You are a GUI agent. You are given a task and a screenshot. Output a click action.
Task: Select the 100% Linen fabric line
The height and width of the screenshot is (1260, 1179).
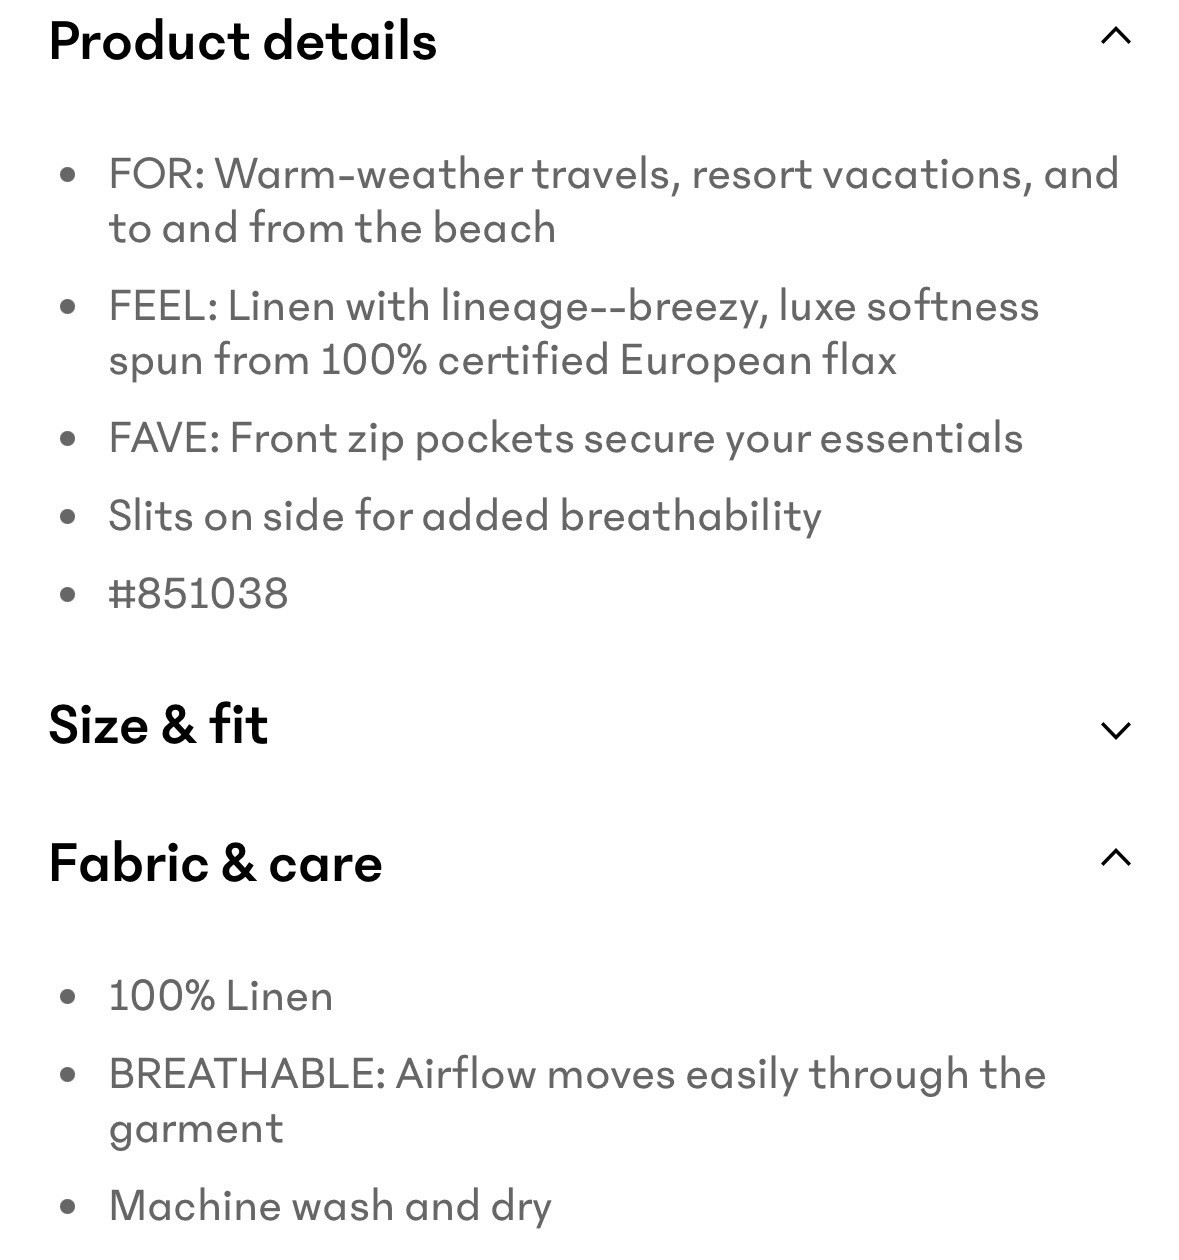[220, 997]
